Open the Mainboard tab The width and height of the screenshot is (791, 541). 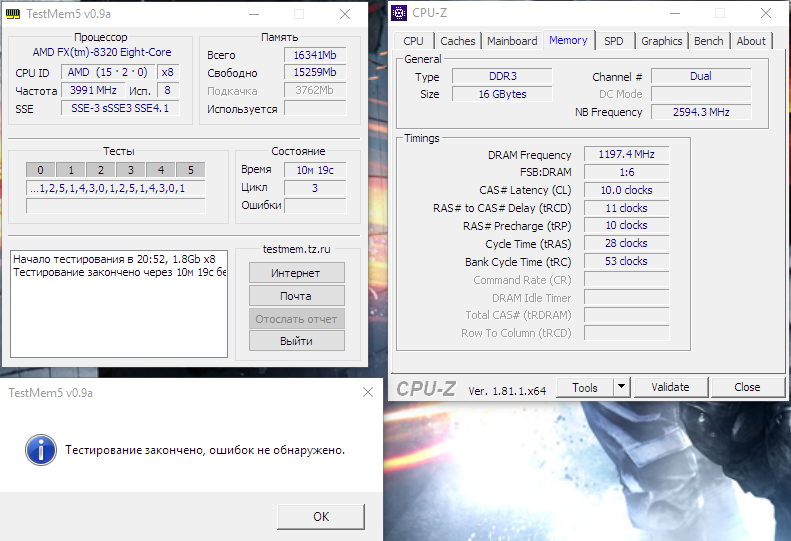[x=512, y=41]
